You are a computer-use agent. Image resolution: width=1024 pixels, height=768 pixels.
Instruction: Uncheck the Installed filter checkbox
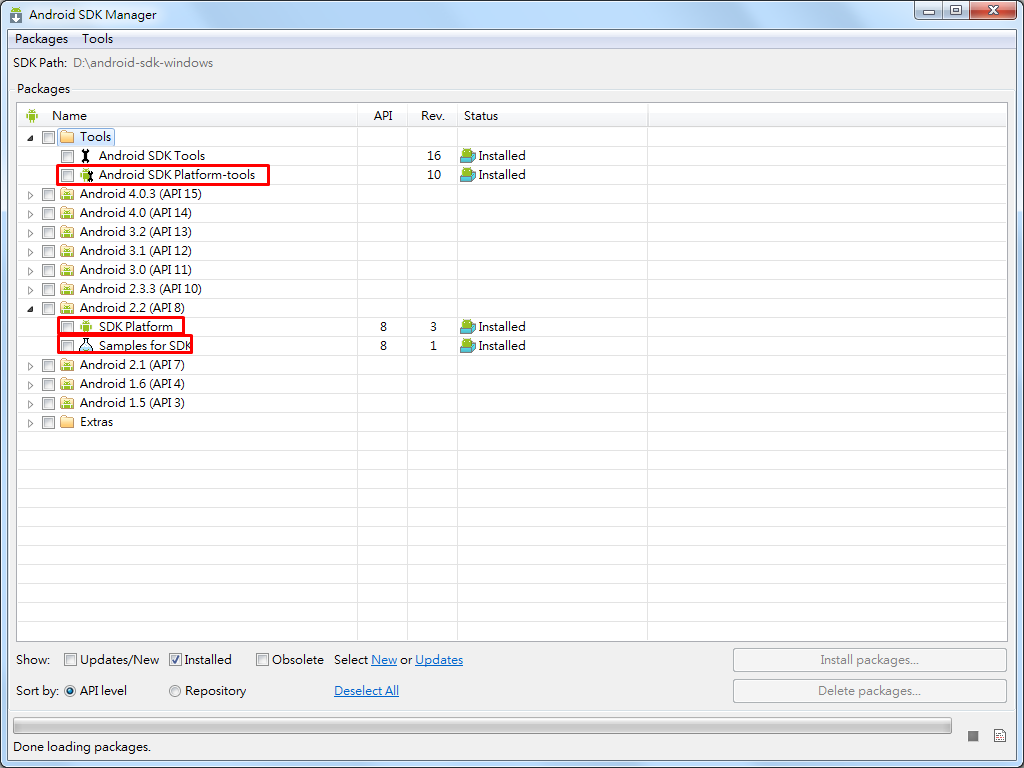click(175, 660)
